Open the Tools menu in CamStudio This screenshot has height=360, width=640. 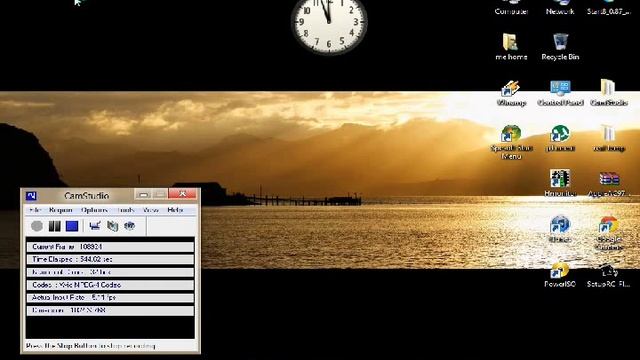pos(125,210)
